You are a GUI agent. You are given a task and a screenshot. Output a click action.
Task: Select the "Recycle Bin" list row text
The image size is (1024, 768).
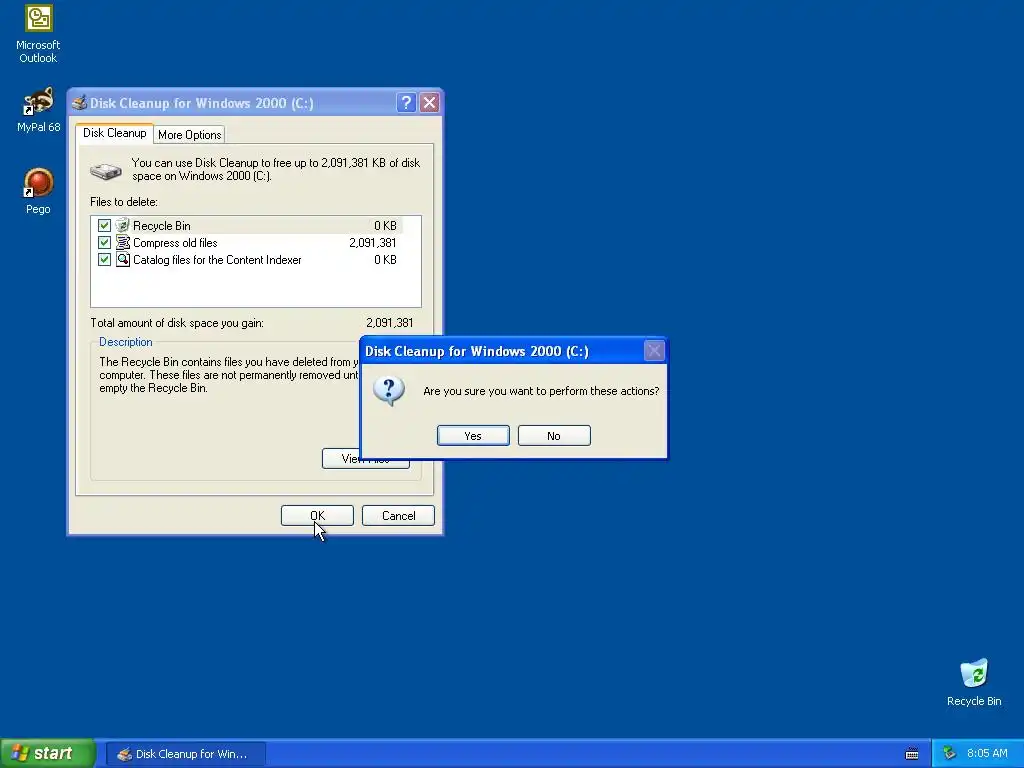[161, 225]
